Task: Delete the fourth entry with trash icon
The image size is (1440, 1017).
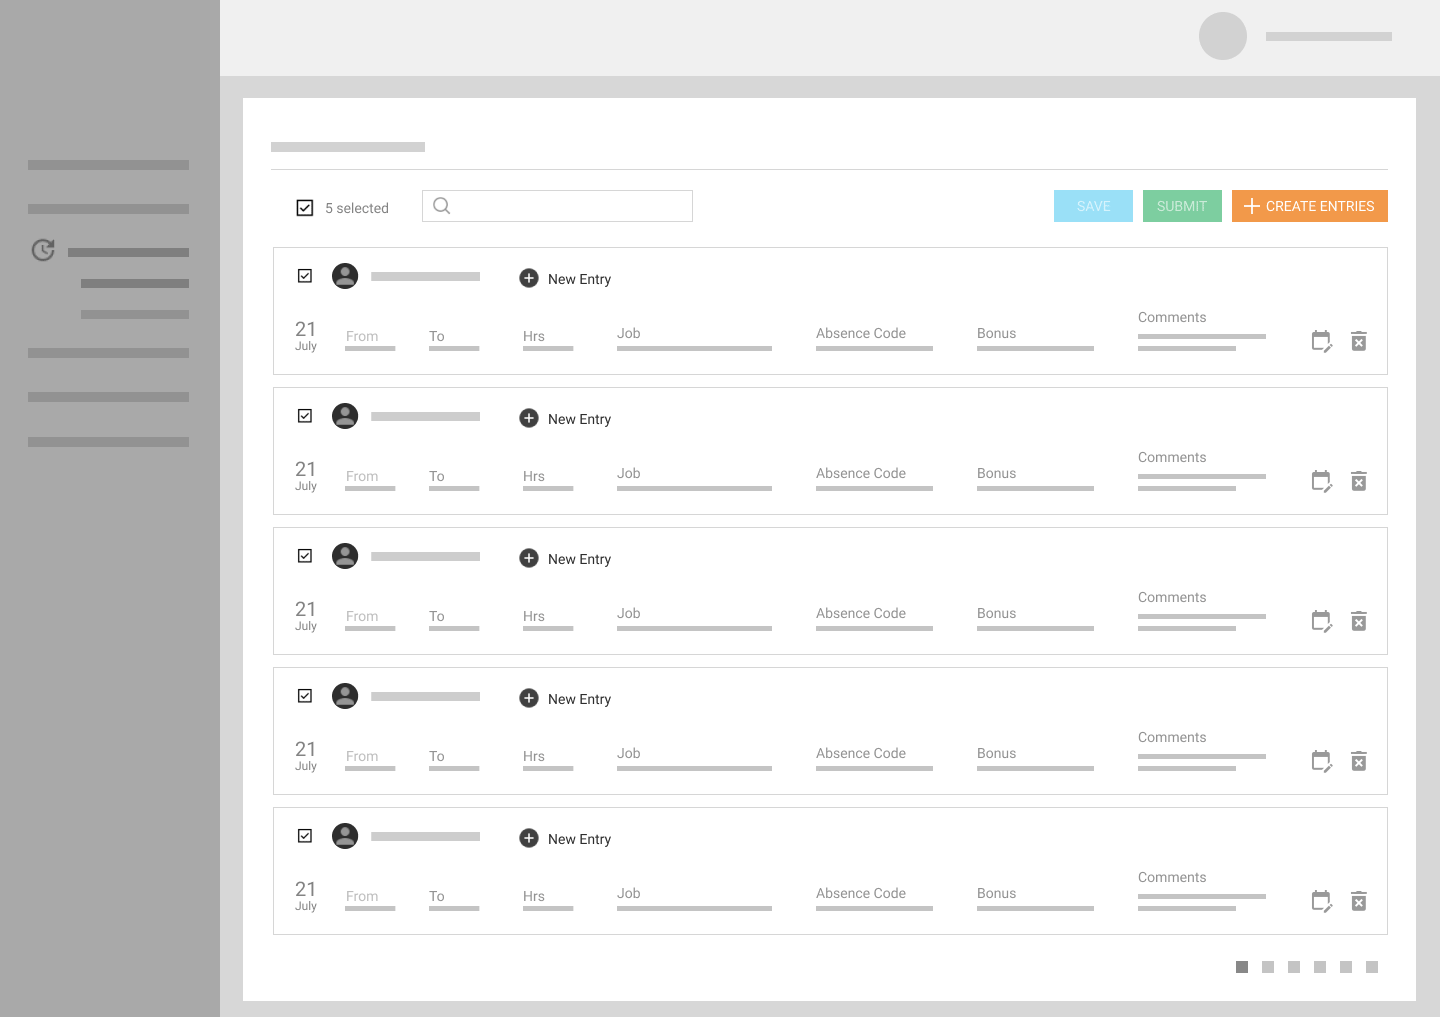Action: coord(1359,761)
